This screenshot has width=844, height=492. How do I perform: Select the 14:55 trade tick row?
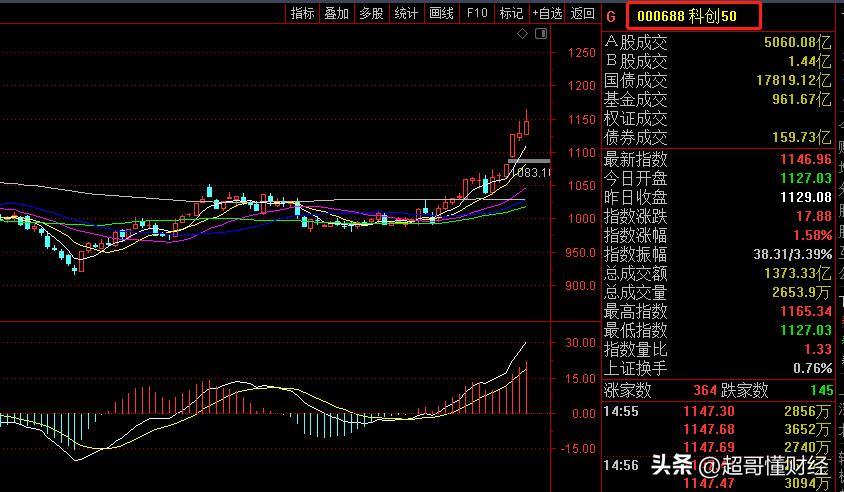coord(718,411)
